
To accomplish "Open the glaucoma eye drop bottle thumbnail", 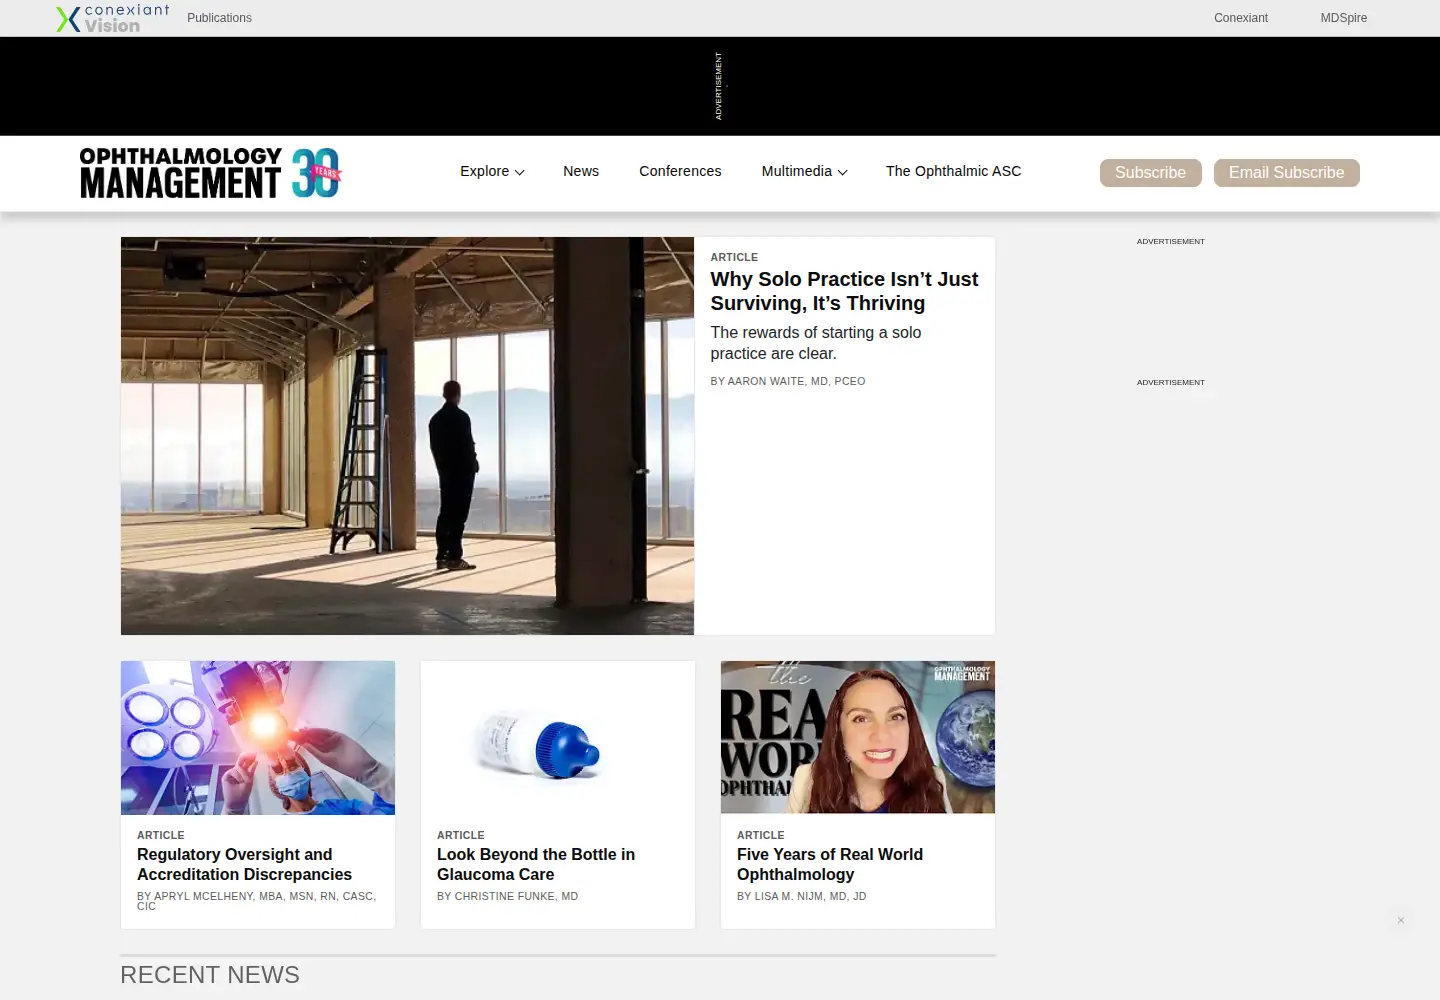I will pyautogui.click(x=558, y=738).
